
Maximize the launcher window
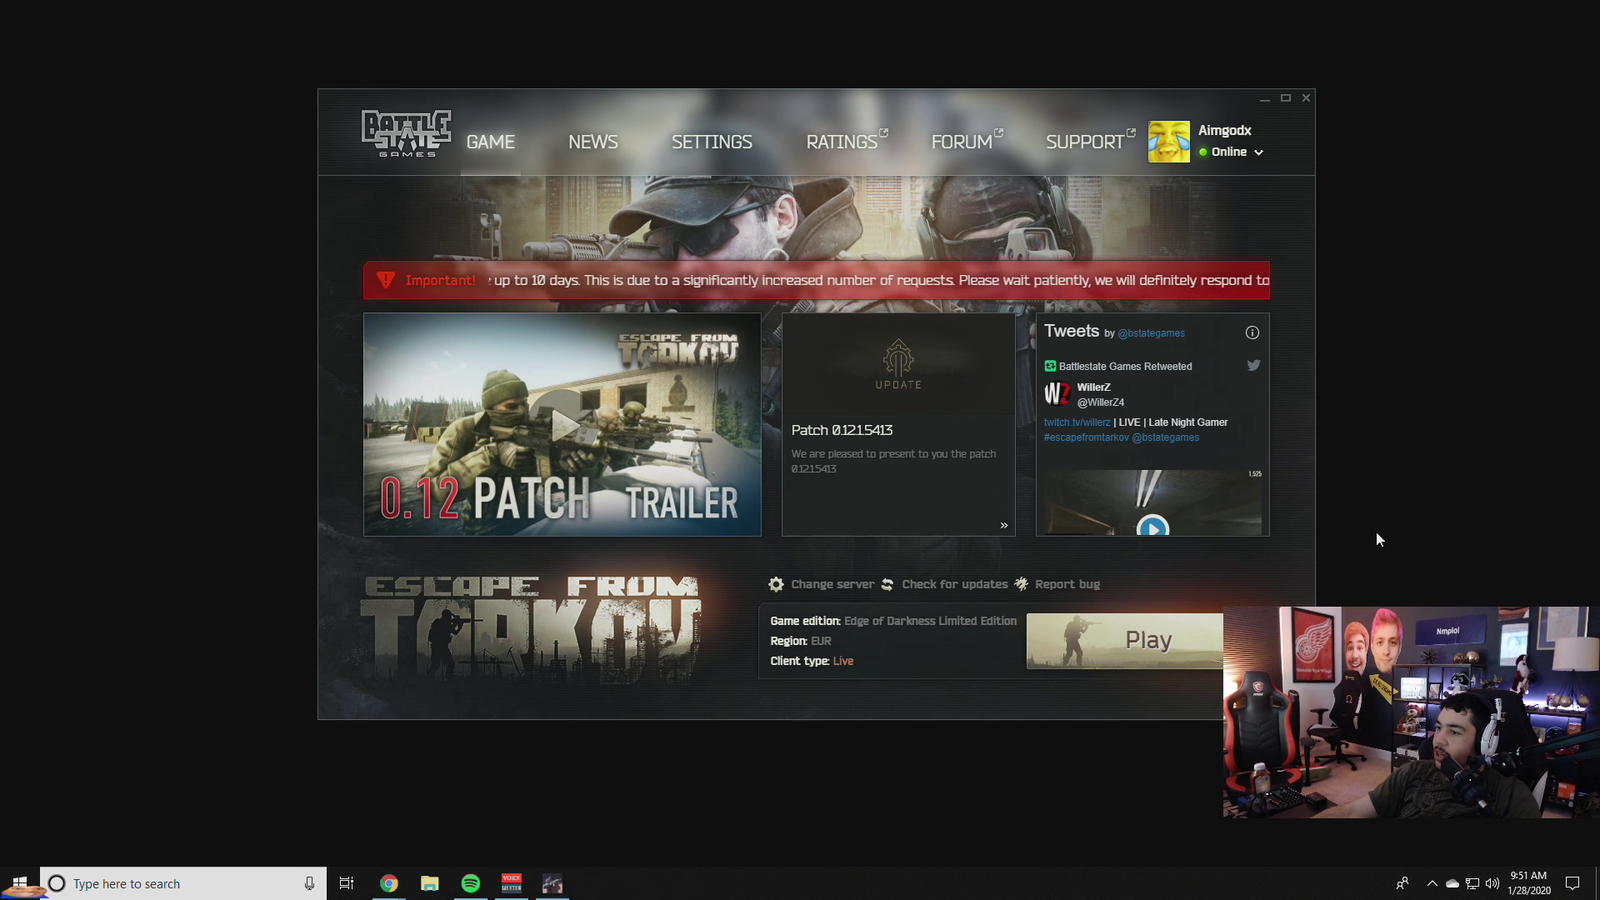[1286, 98]
